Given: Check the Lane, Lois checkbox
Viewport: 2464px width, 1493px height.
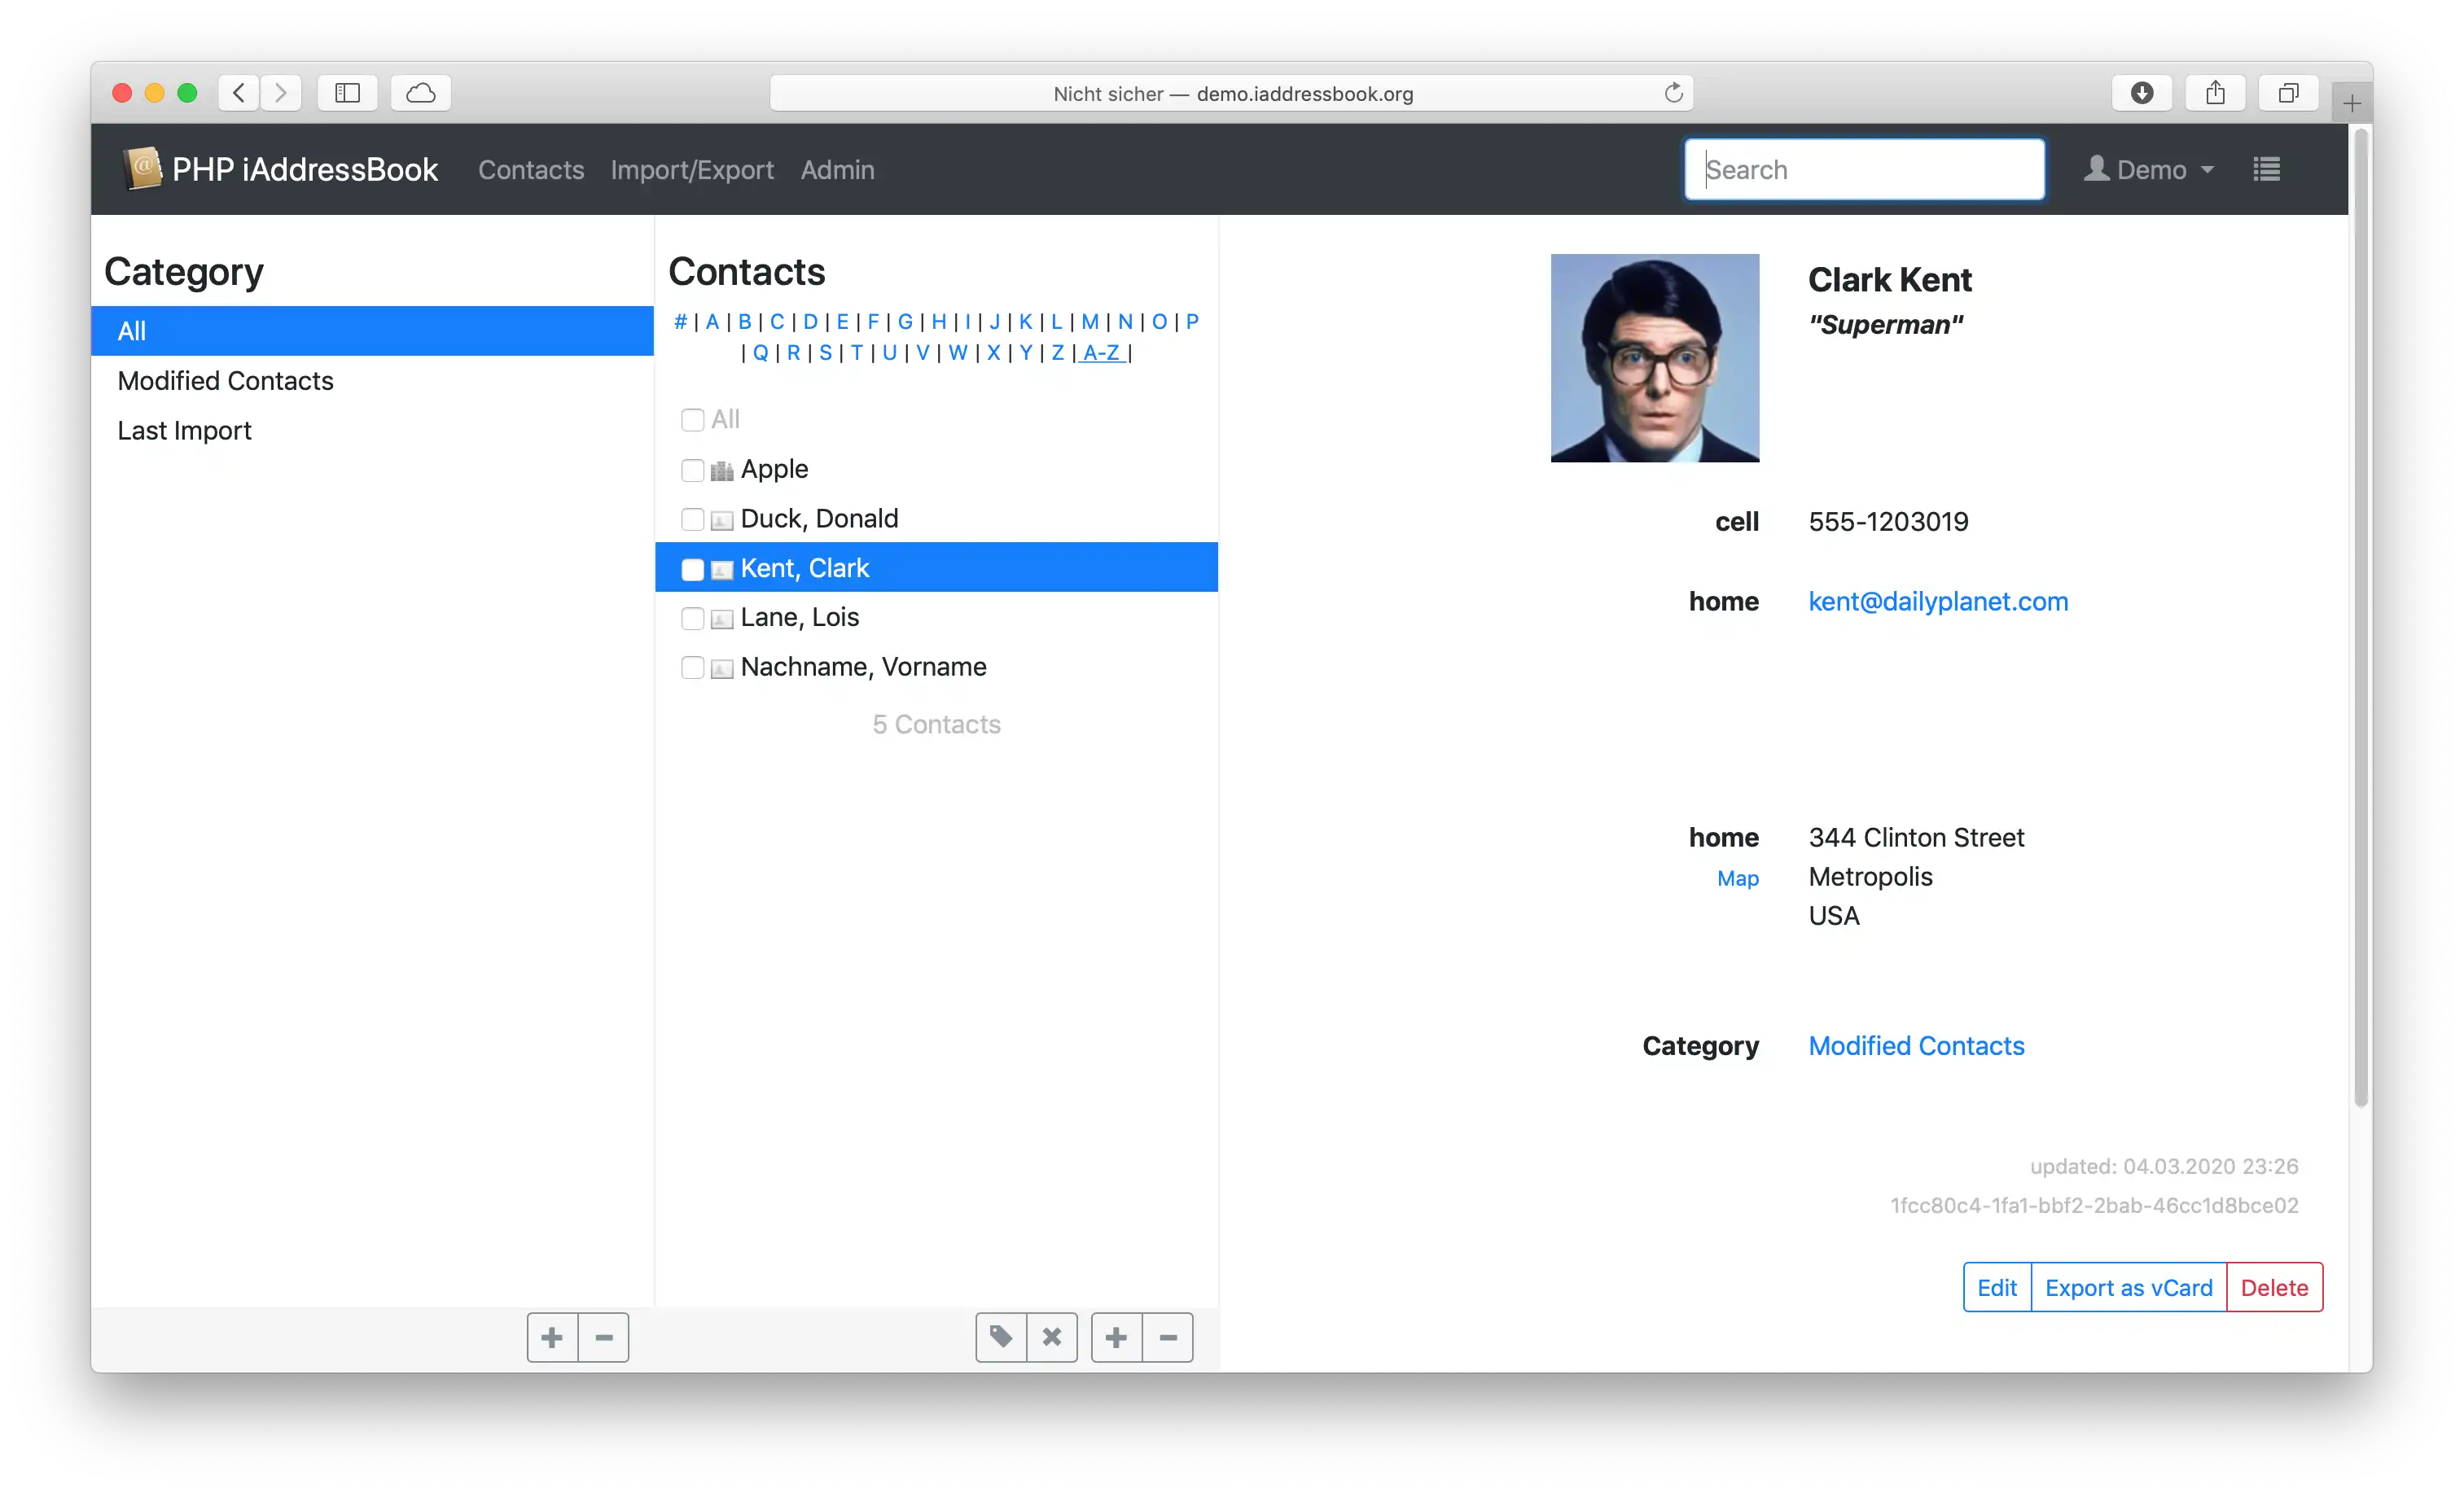Looking at the screenshot, I should (692, 618).
